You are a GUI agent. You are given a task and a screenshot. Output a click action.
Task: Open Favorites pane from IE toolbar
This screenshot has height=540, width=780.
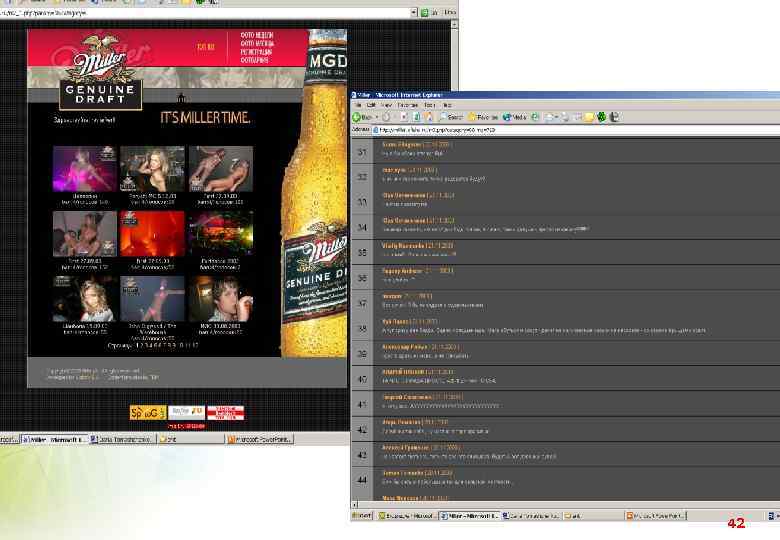click(483, 117)
